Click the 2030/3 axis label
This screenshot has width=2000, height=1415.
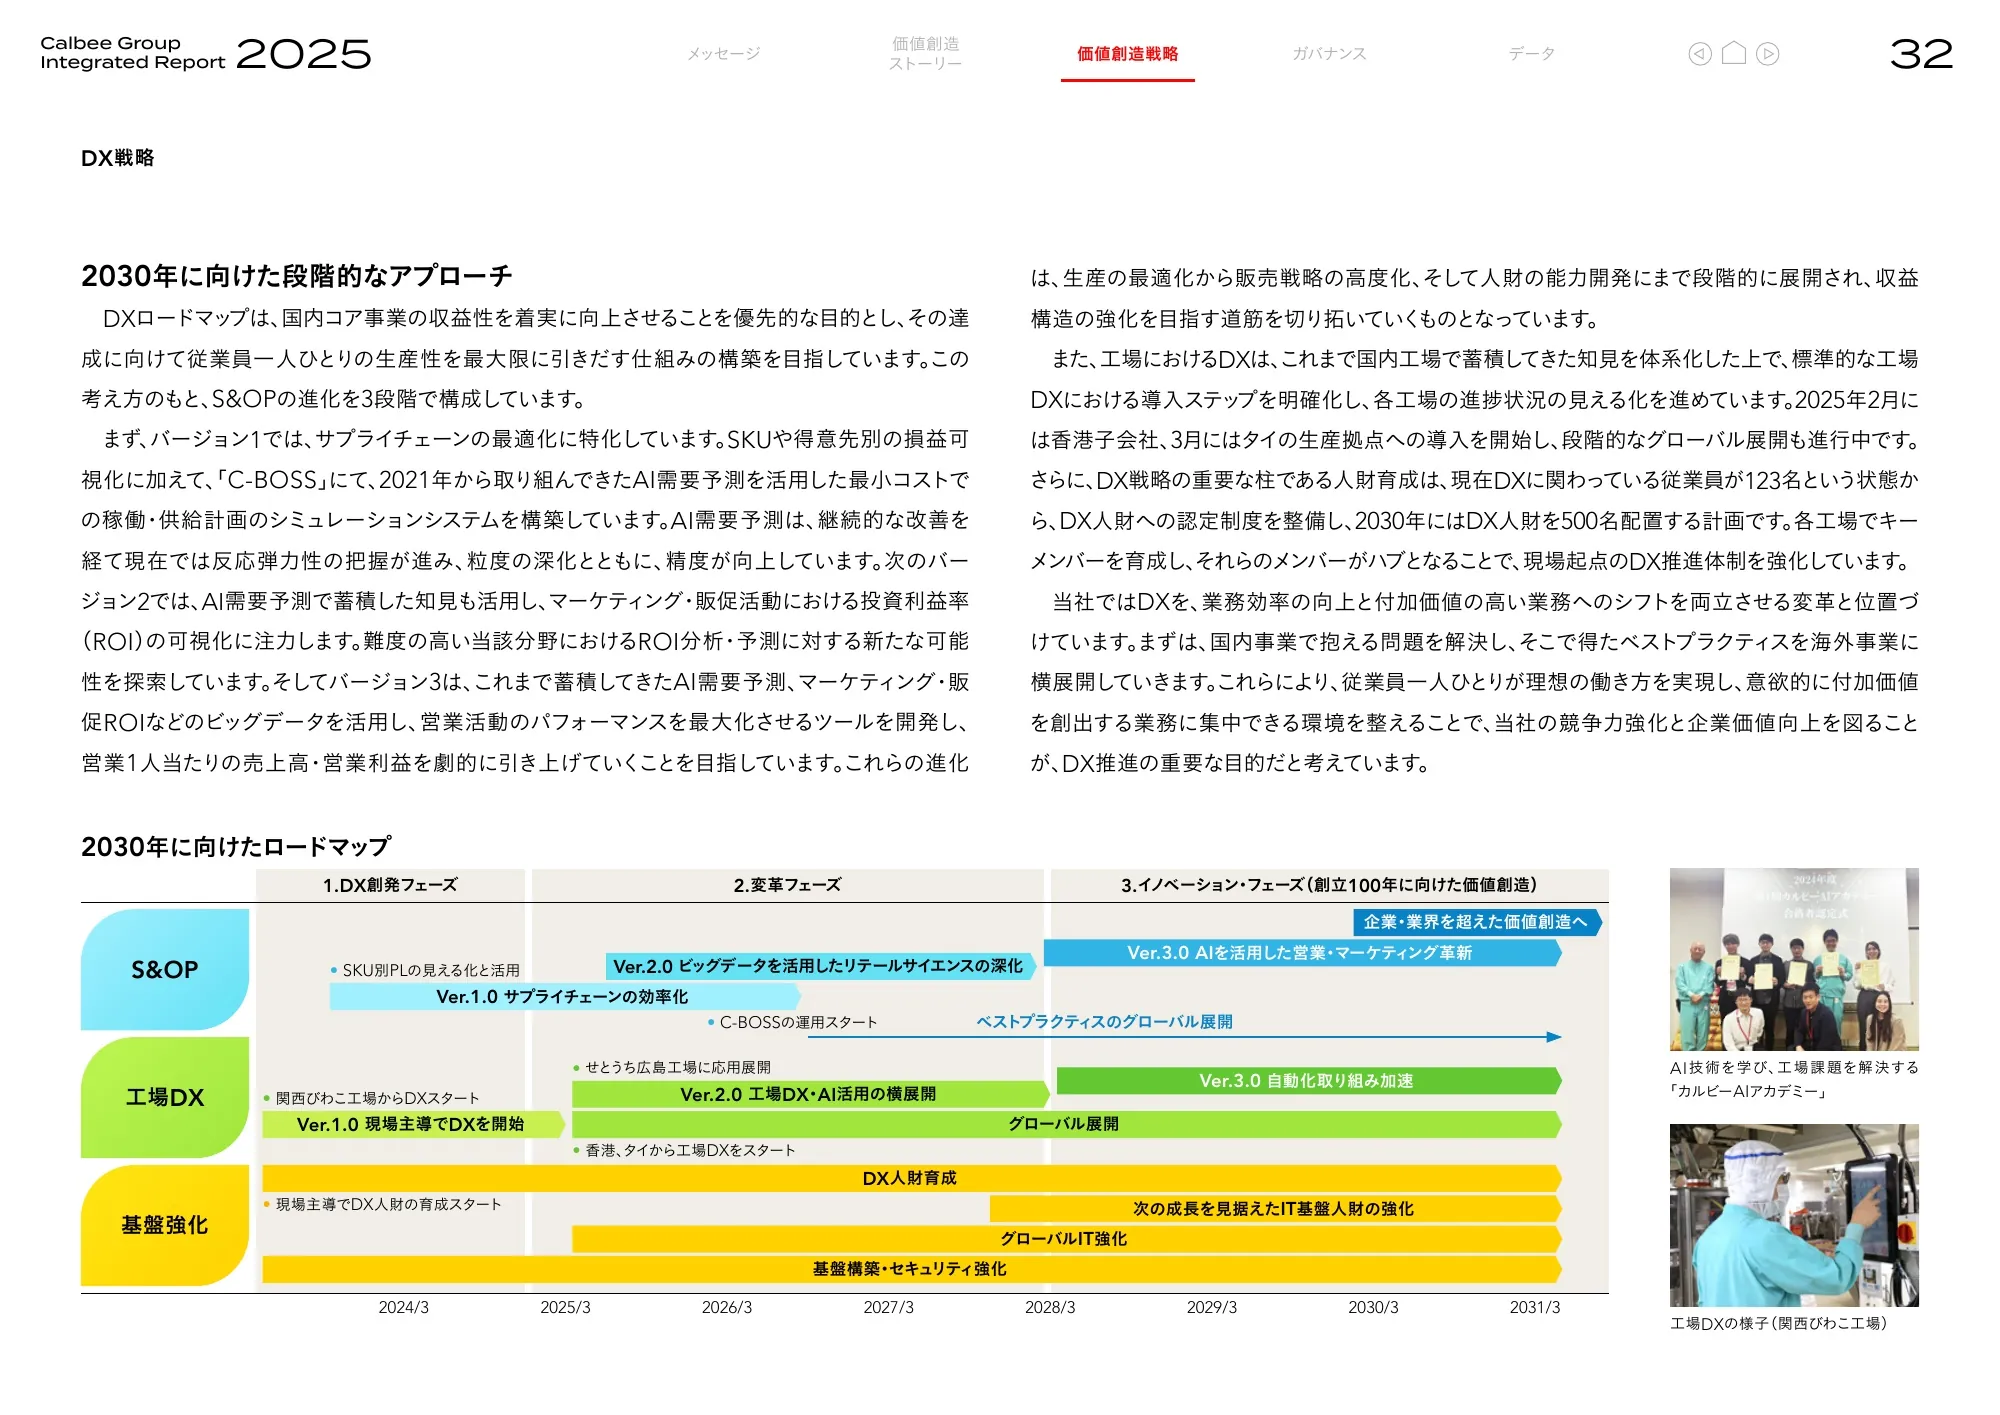click(x=1373, y=1307)
